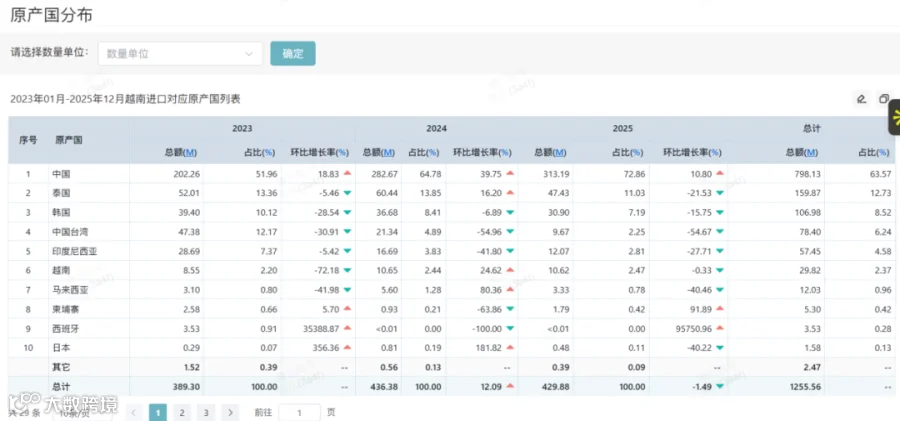Select the 印度尼西亚 row country name
900x421 pixels.
75,252
